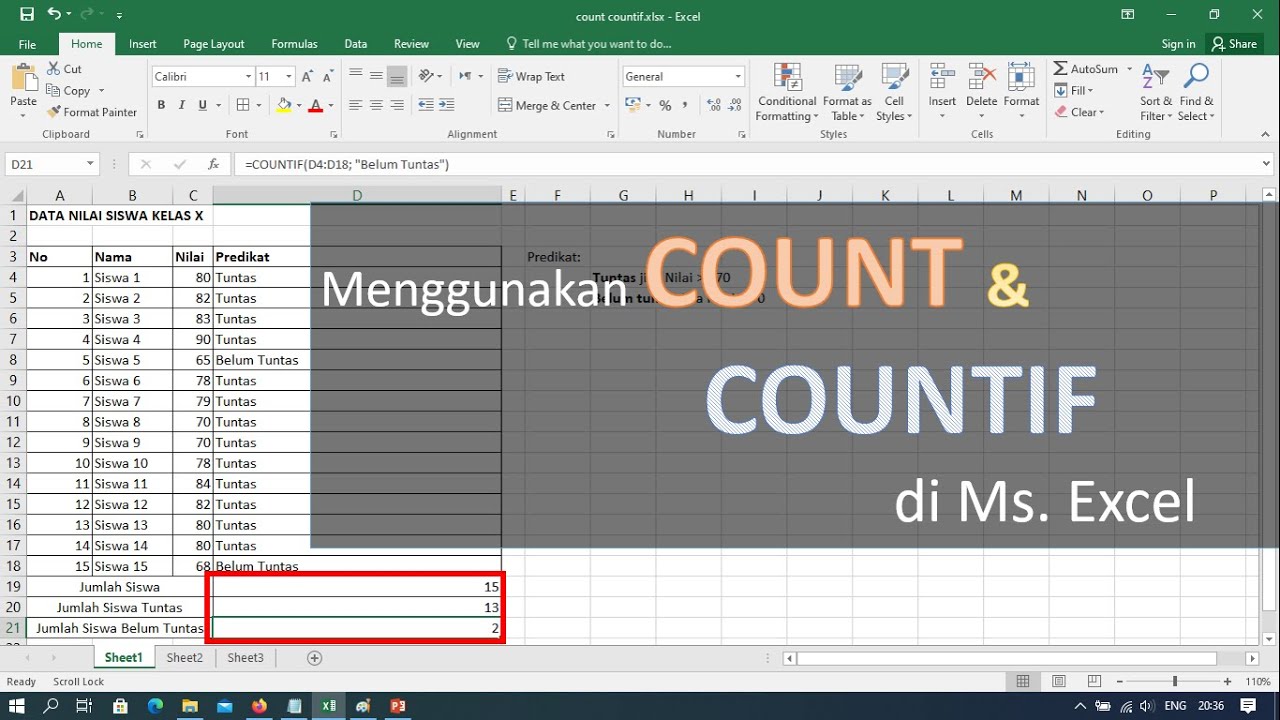Select the Format Painter brush
This screenshot has height=720, width=1280.
coord(92,112)
